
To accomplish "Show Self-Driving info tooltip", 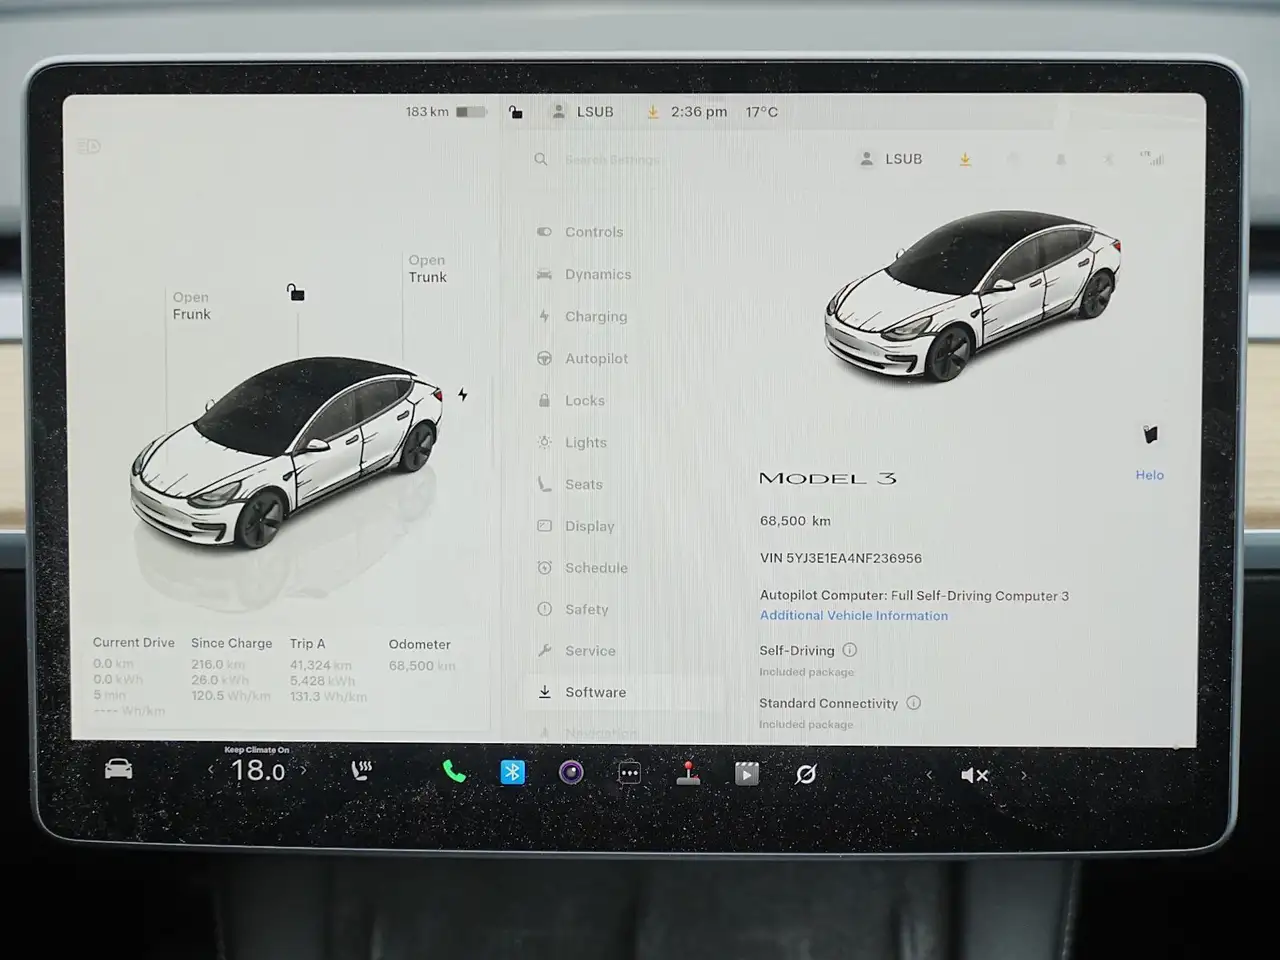I will [x=850, y=650].
